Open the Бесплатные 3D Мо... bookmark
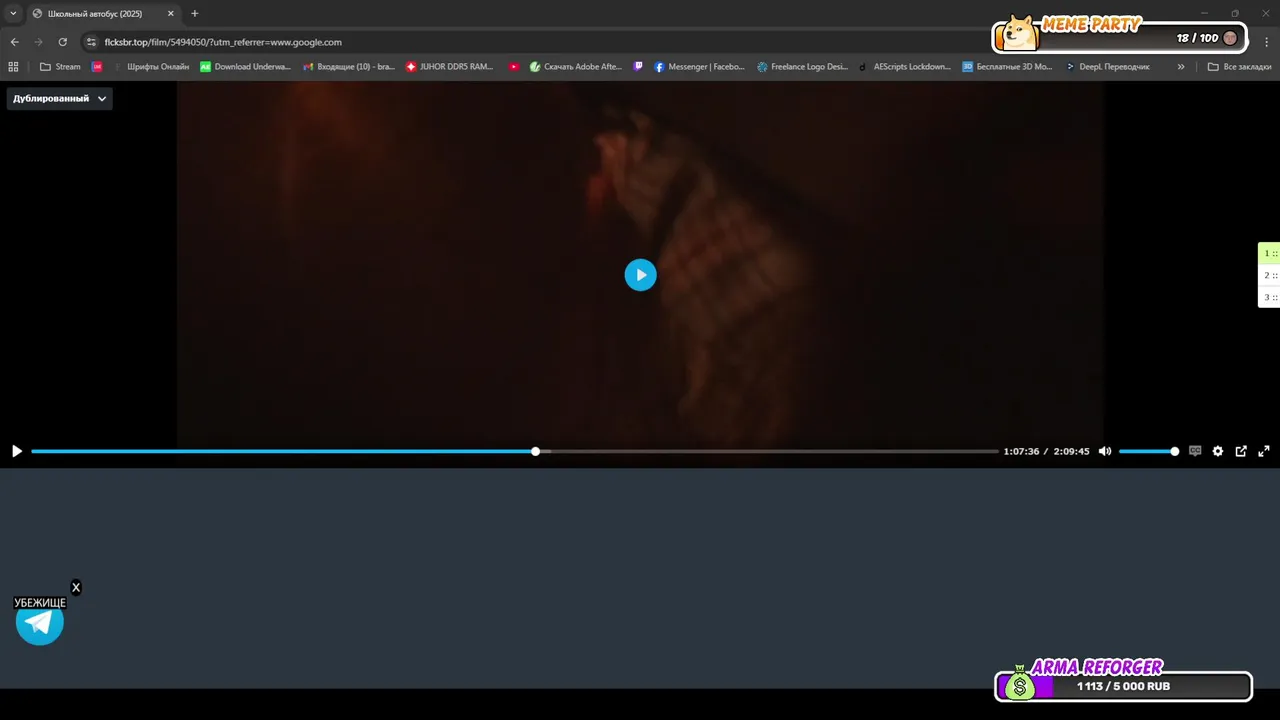 click(x=1008, y=67)
